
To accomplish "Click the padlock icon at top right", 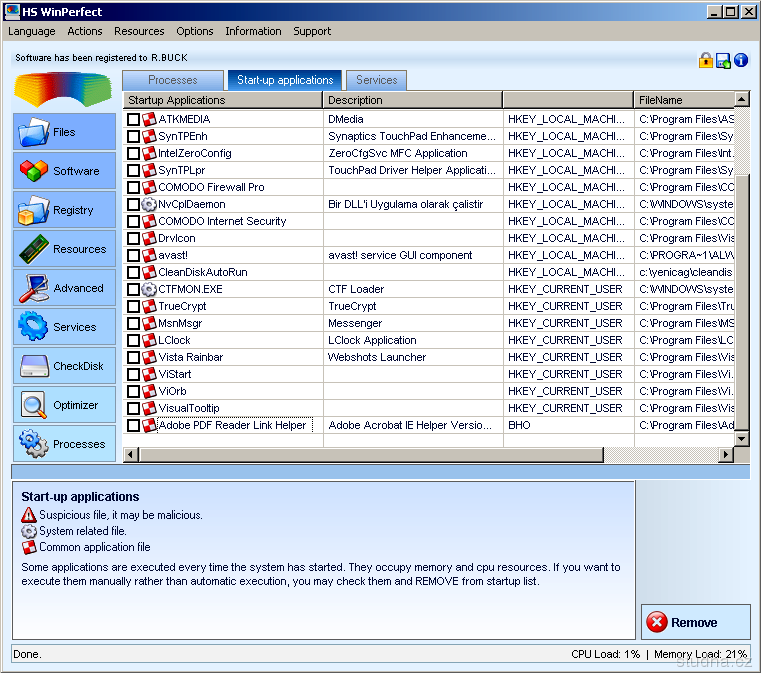I will pyautogui.click(x=706, y=60).
